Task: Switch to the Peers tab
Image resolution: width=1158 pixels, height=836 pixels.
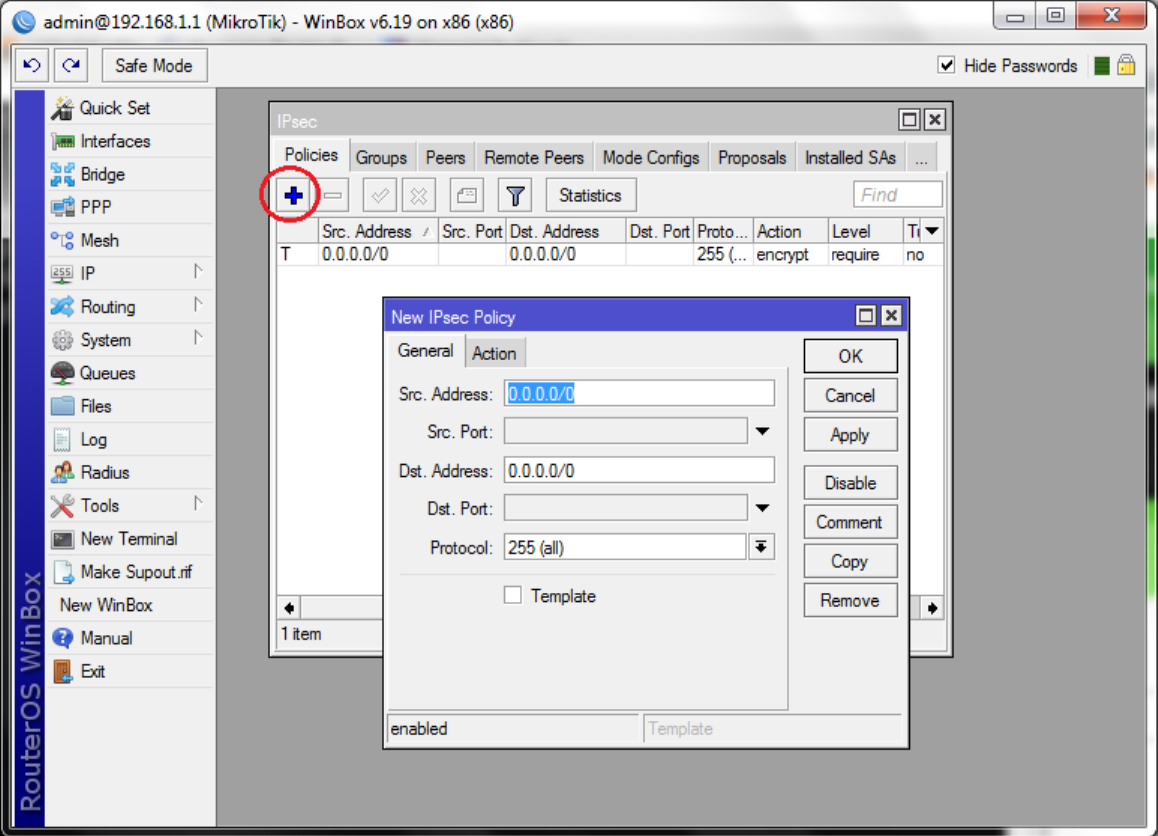Action: click(x=445, y=158)
